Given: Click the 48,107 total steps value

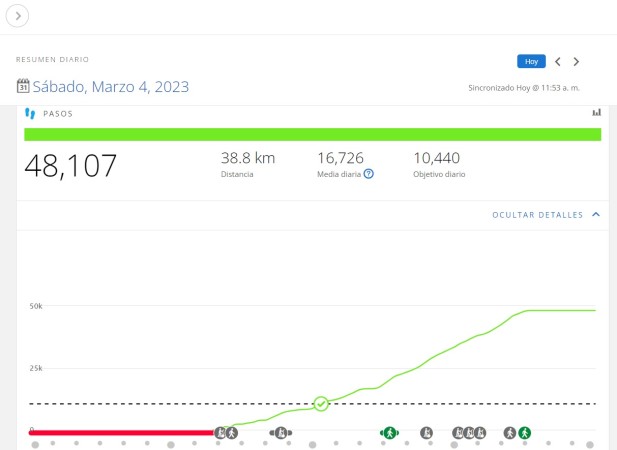Looking at the screenshot, I should (x=70, y=166).
